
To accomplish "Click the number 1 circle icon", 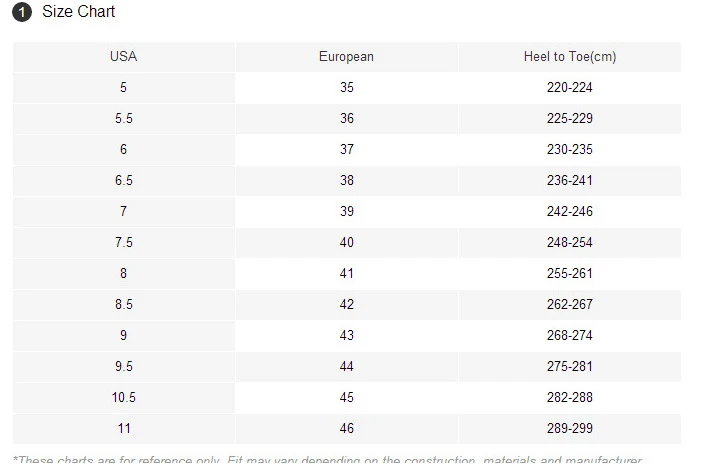I will [x=23, y=13].
